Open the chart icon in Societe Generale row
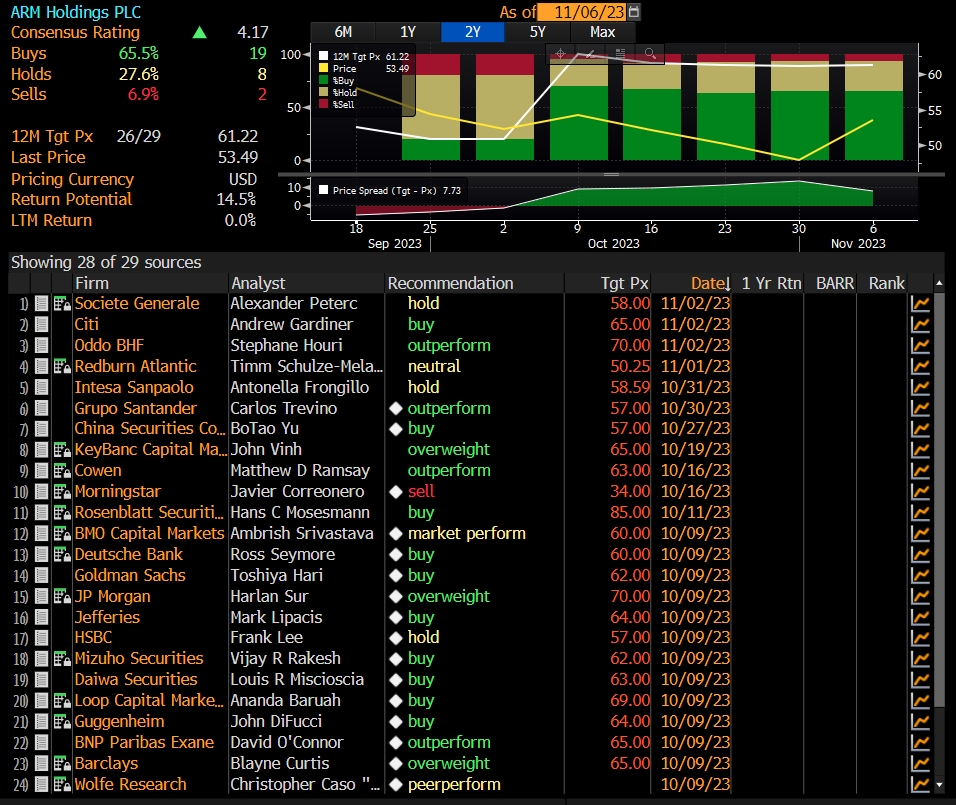Viewport: 956px width, 805px height. click(x=920, y=304)
